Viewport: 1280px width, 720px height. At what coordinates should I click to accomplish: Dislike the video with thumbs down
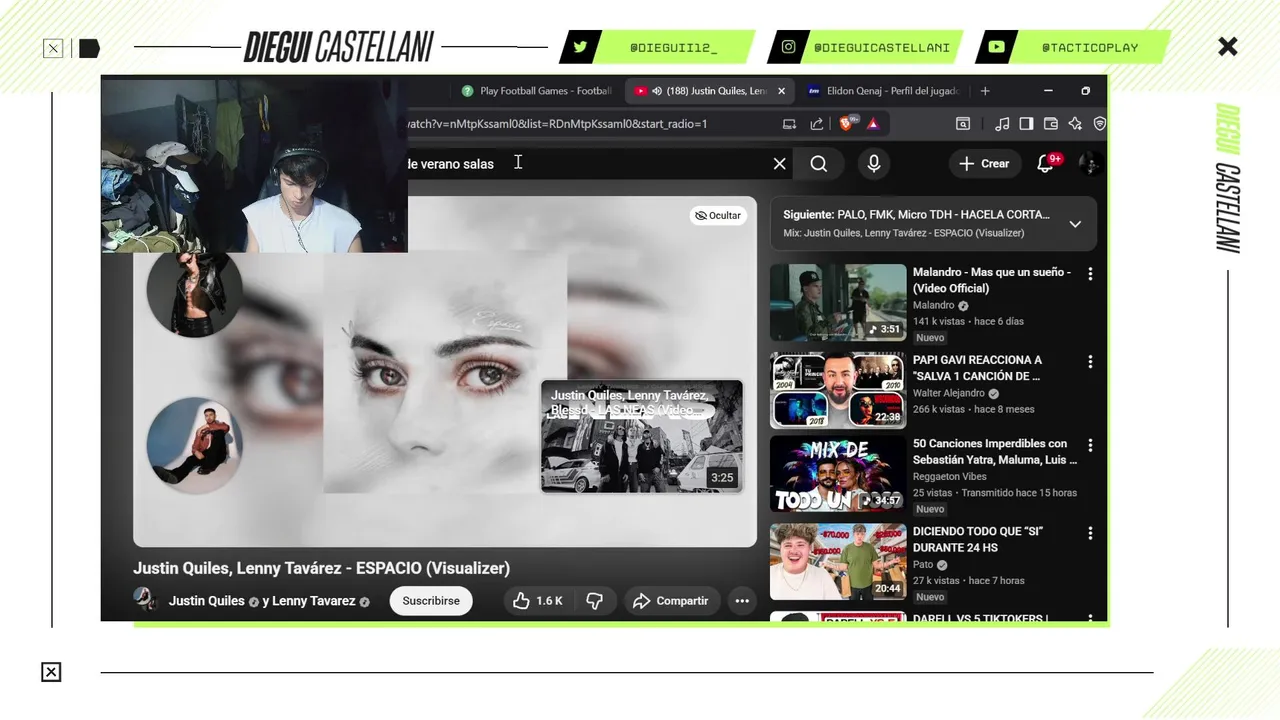pyautogui.click(x=594, y=601)
